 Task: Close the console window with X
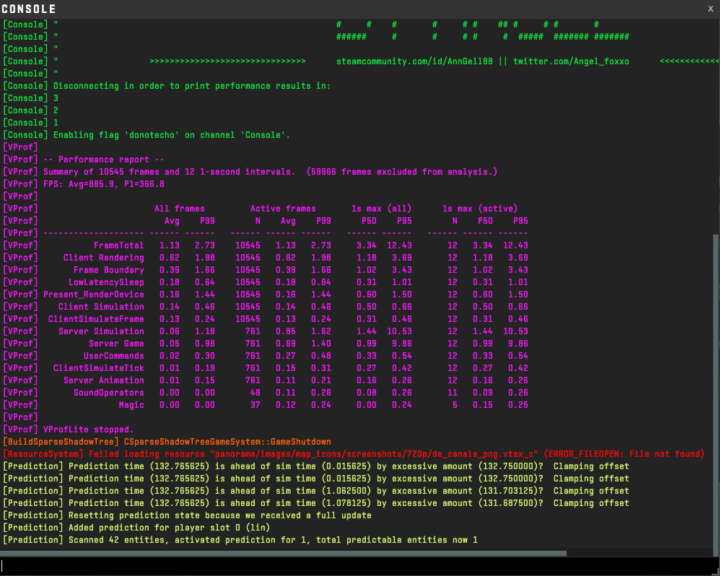(710, 9)
